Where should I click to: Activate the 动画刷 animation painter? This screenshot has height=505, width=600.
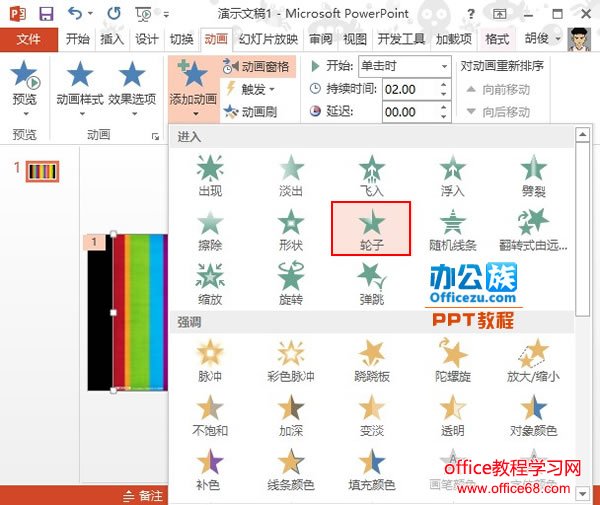coord(251,112)
